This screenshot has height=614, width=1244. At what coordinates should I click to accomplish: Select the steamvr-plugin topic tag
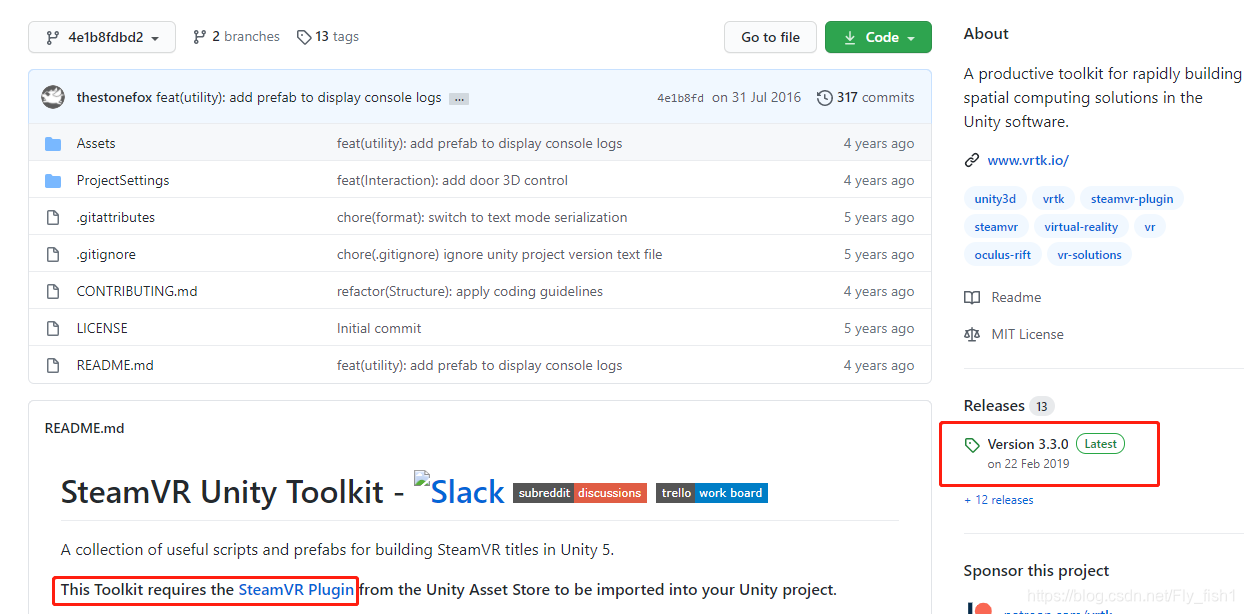point(1132,199)
